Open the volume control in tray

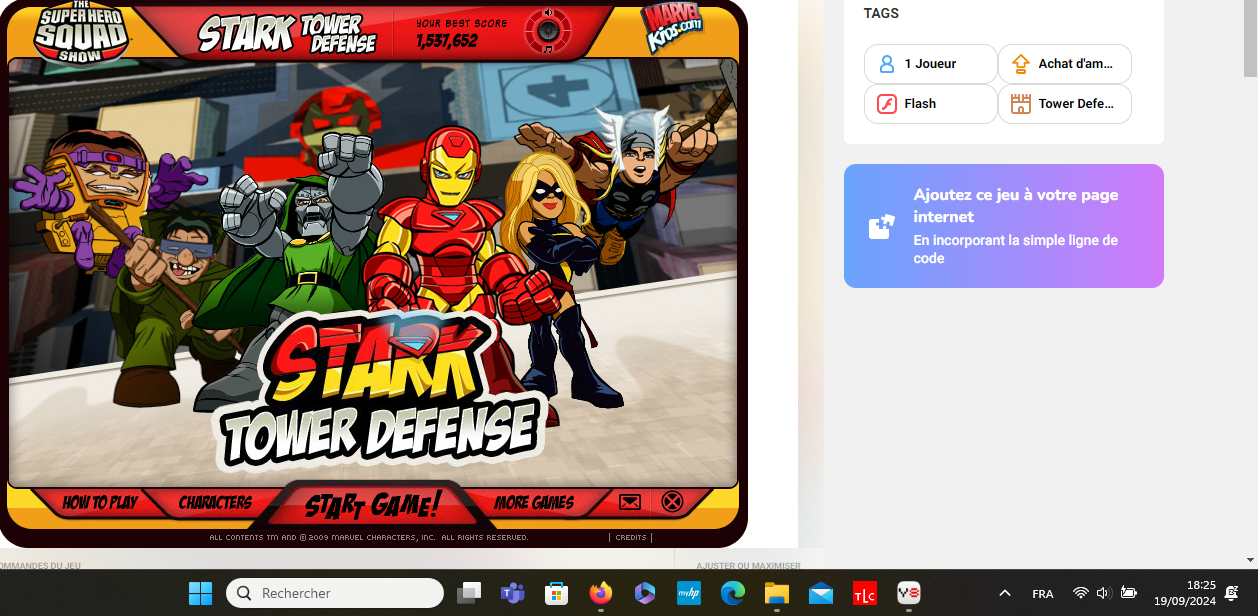[x=1104, y=593]
